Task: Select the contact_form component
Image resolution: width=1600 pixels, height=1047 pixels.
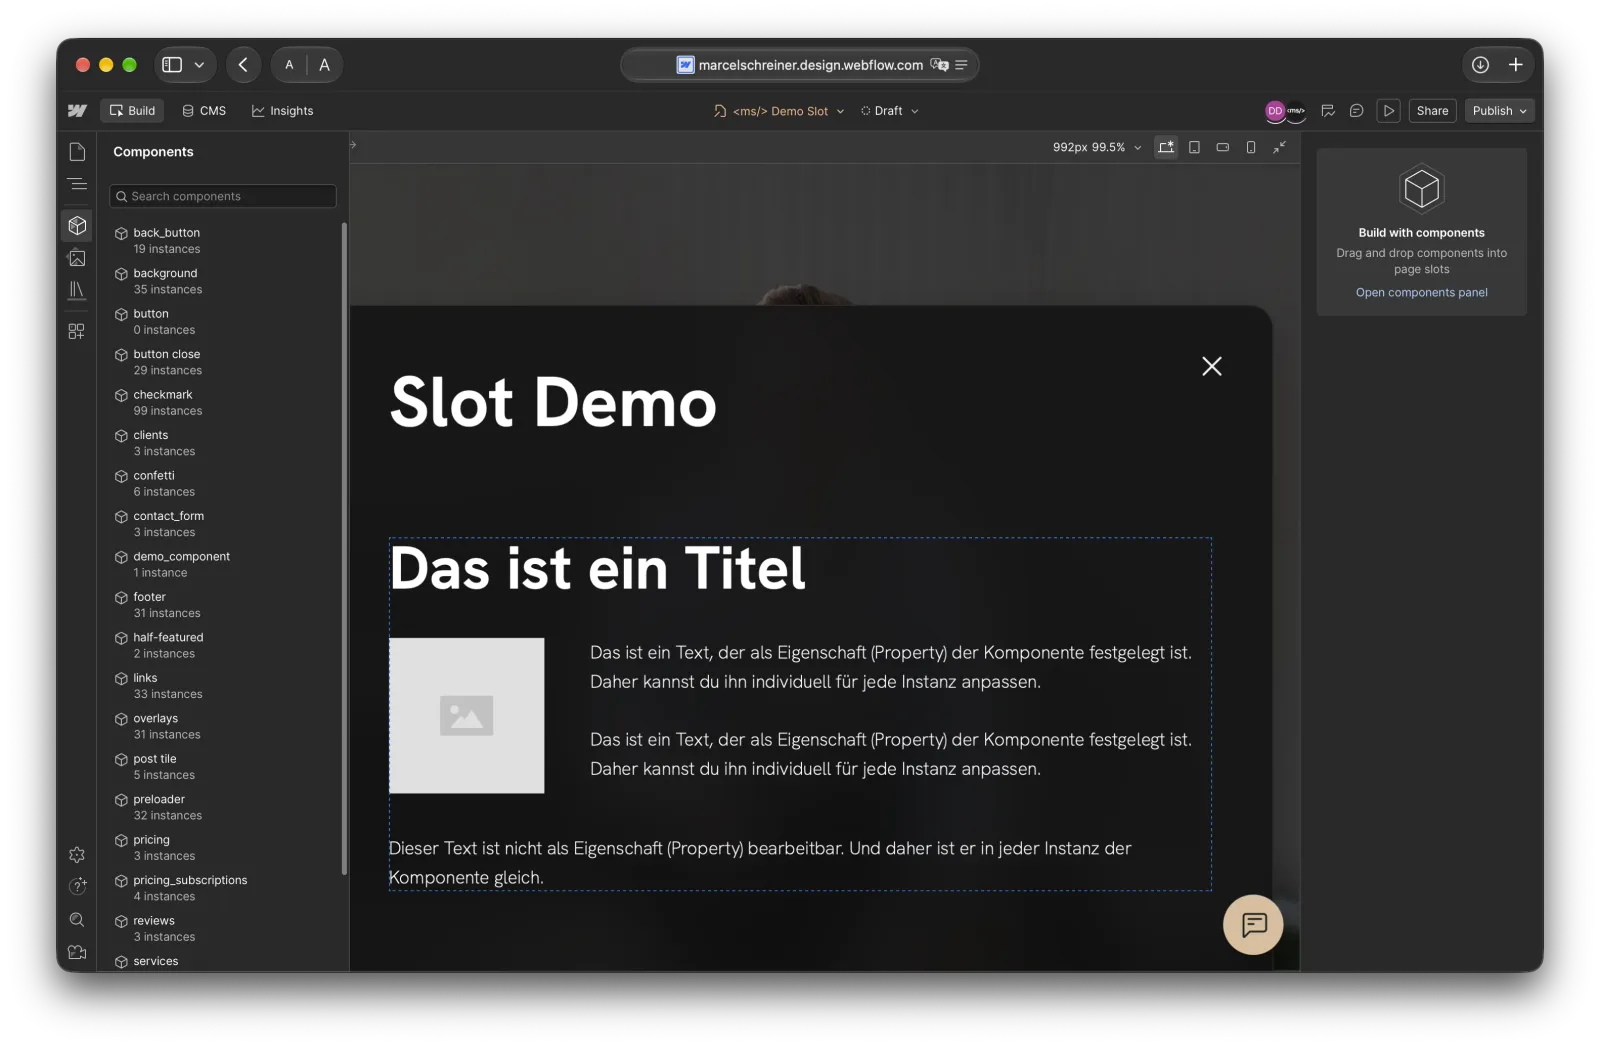Action: click(x=222, y=524)
